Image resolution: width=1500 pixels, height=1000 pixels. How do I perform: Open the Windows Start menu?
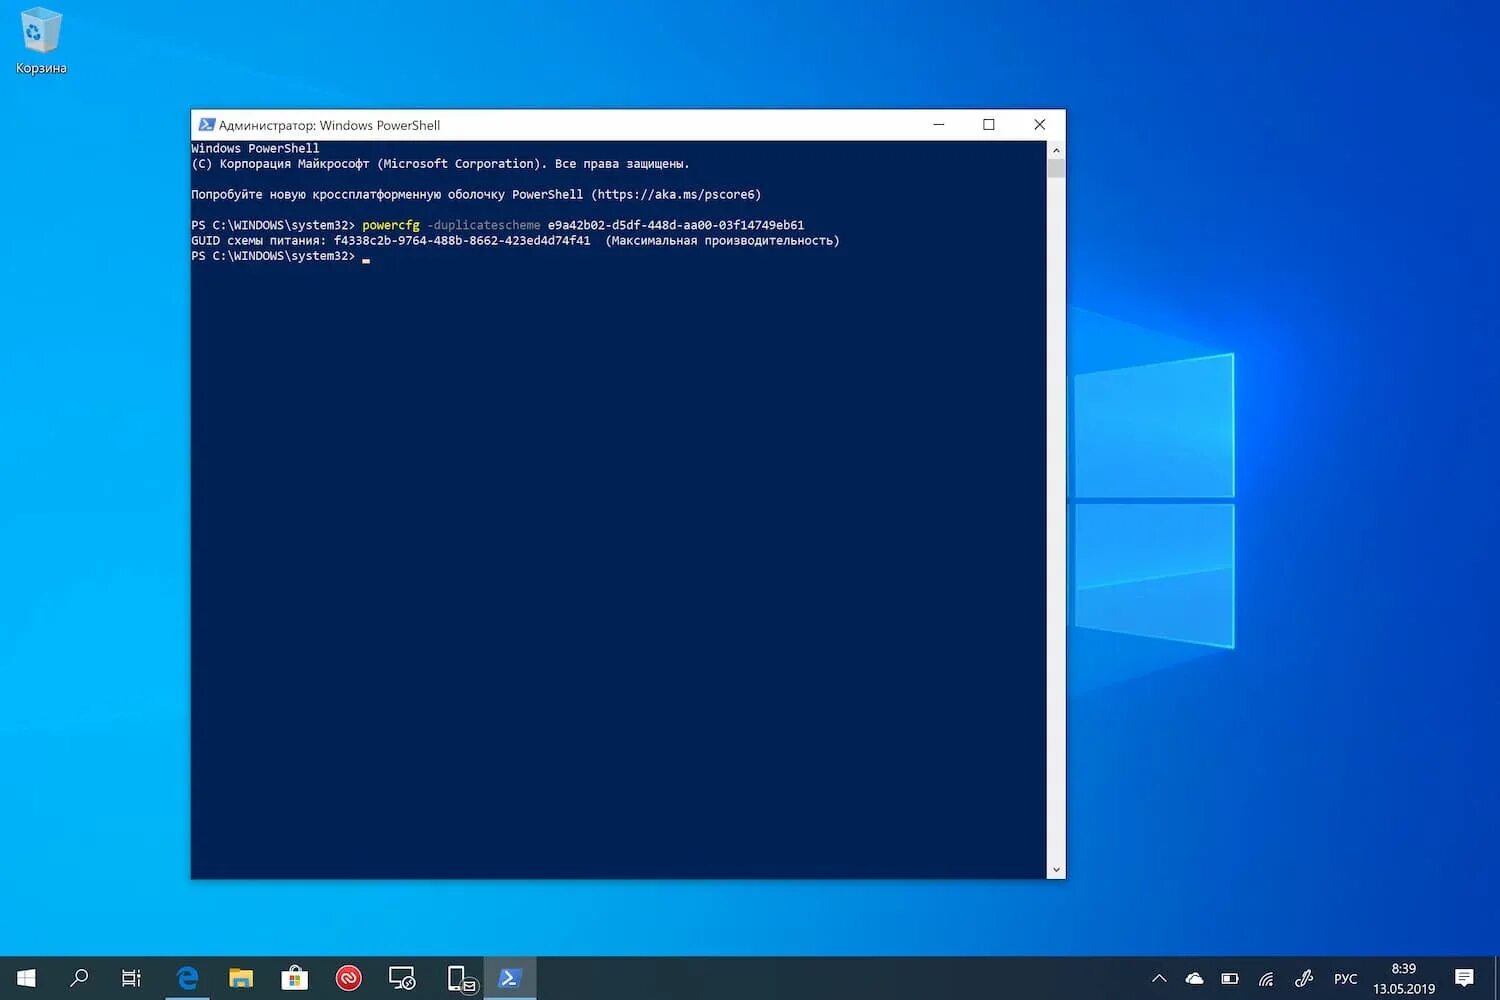[27, 978]
